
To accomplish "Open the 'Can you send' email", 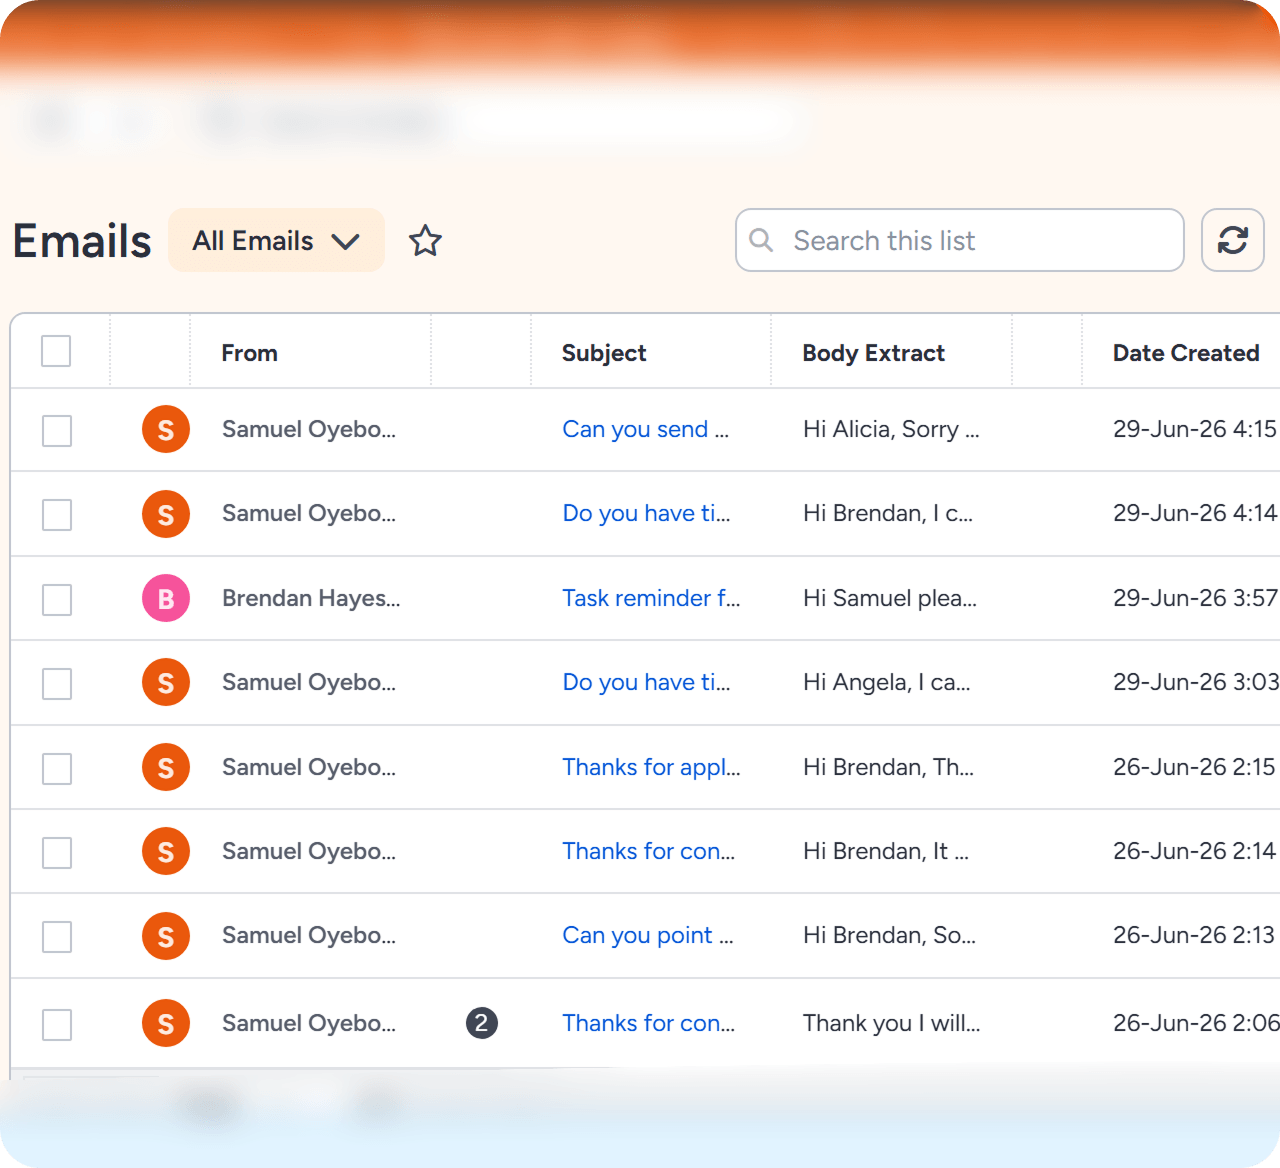I will point(646,429).
